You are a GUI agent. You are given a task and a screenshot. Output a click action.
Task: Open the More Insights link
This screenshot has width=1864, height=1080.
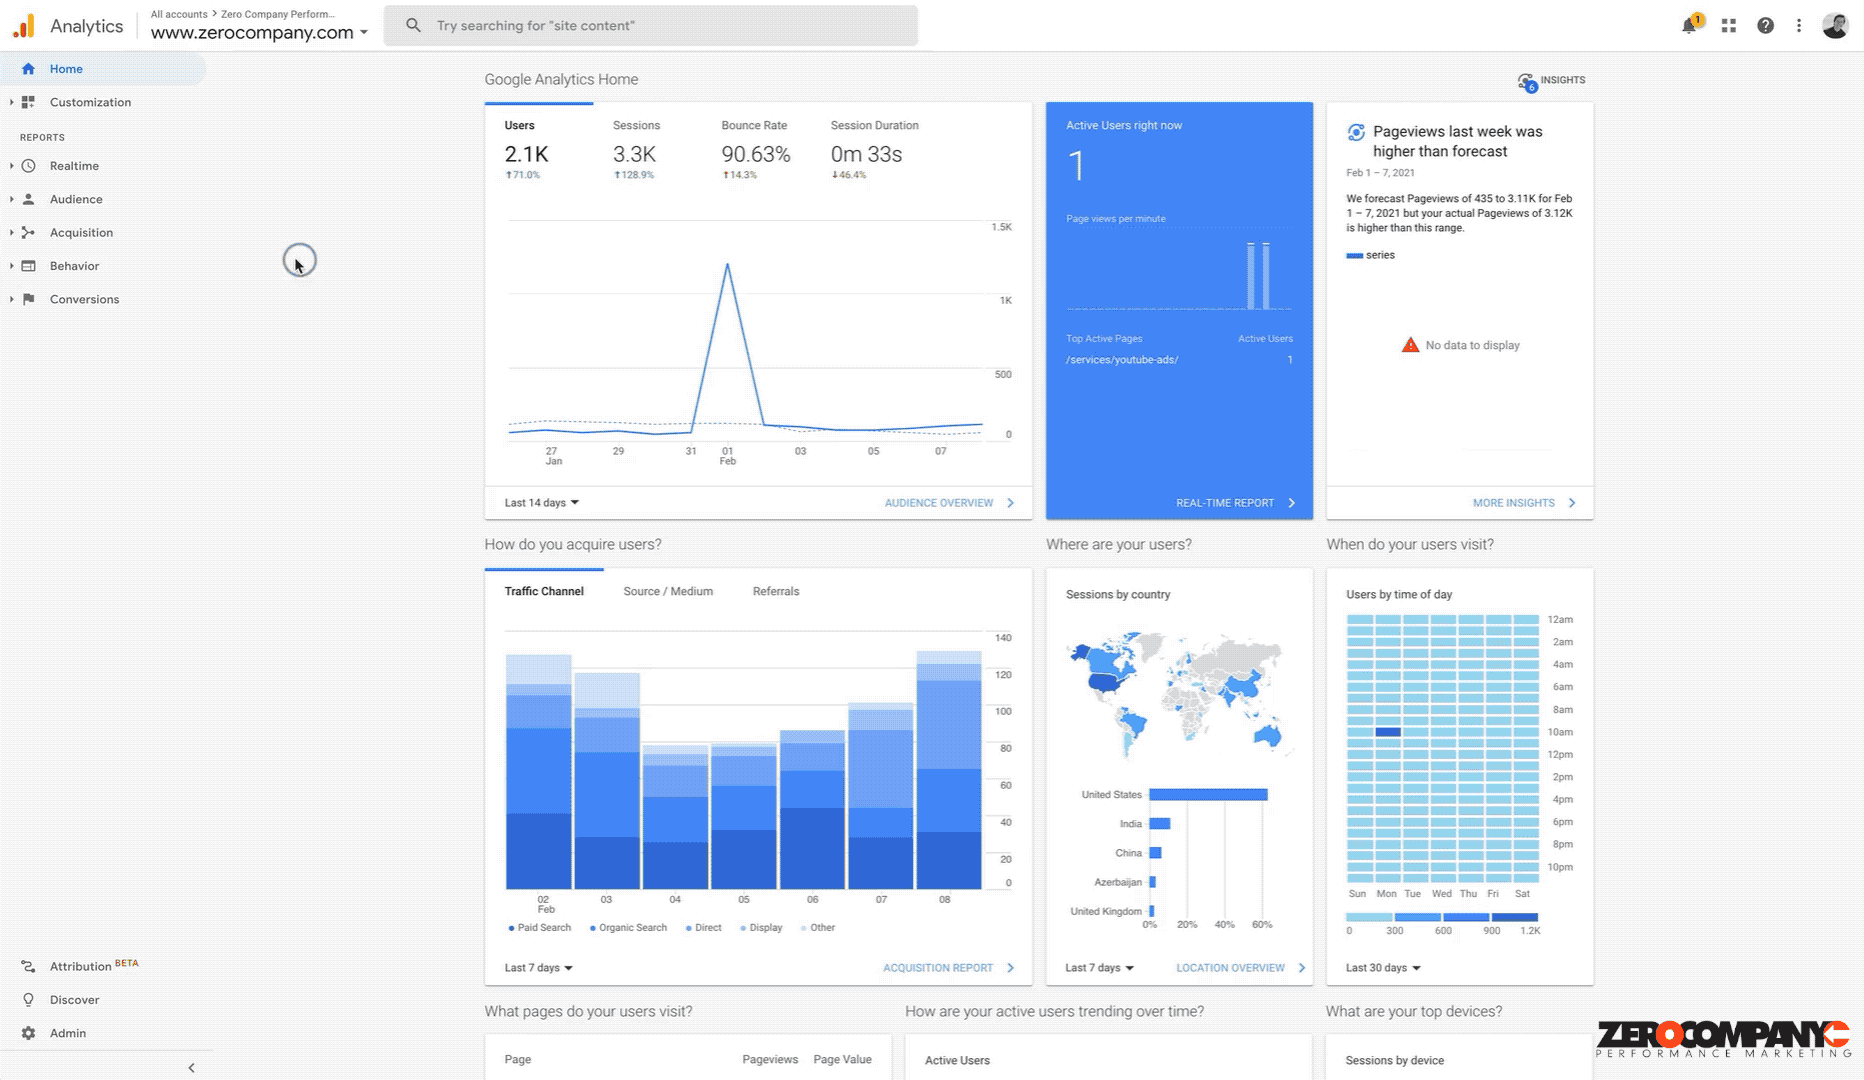tap(1524, 503)
